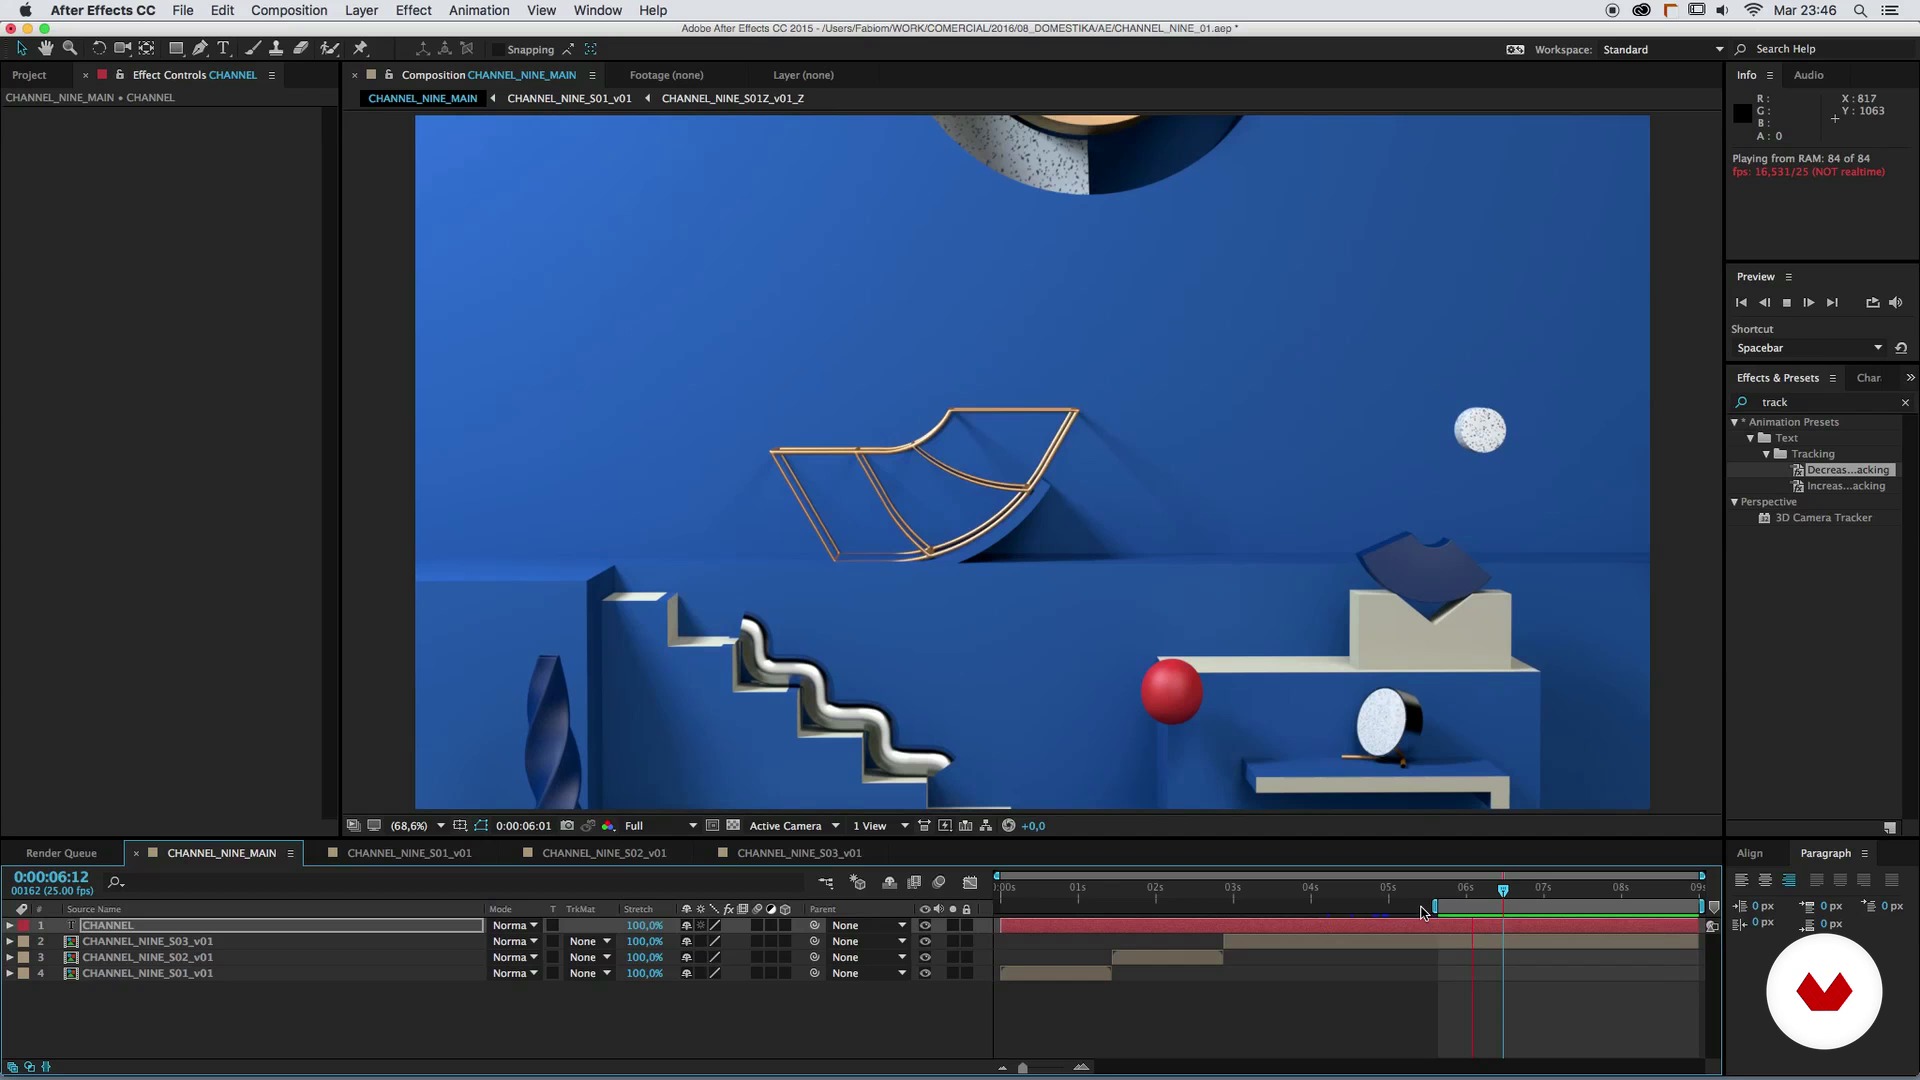
Task: Collapse the Animation Presets tree
Action: pos(1735,422)
